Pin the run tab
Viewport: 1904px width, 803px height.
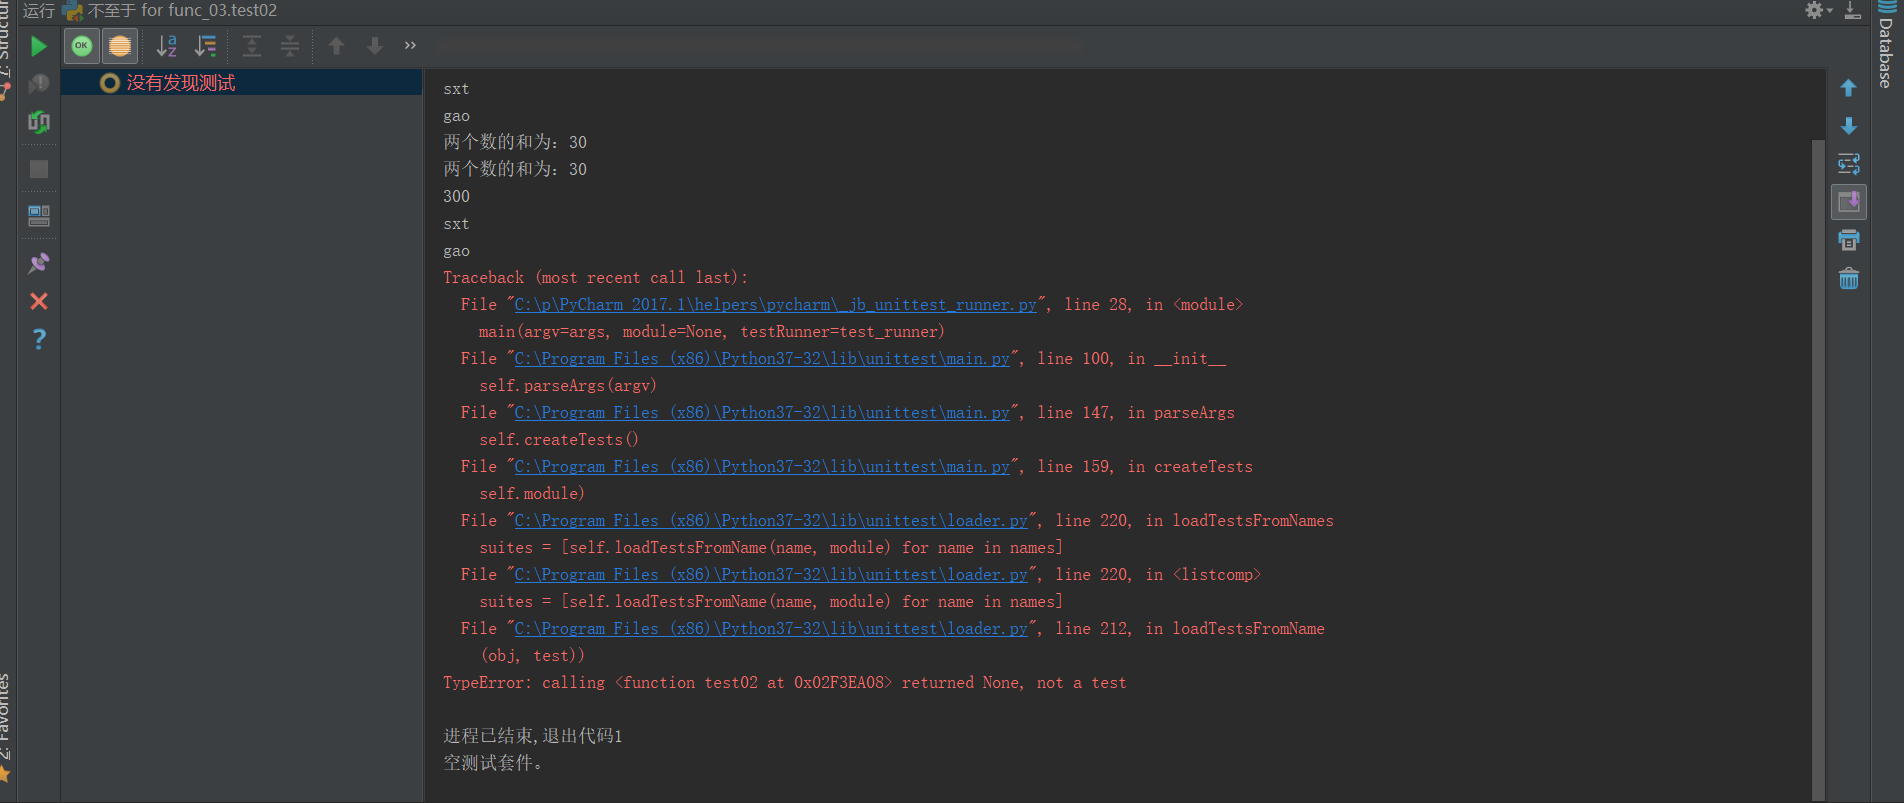38,263
